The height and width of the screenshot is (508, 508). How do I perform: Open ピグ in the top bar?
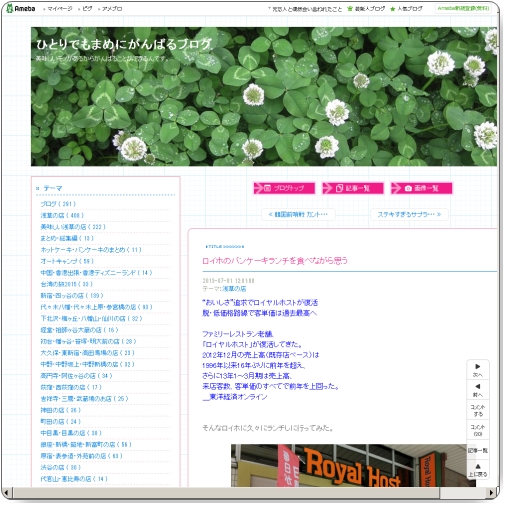coord(85,9)
